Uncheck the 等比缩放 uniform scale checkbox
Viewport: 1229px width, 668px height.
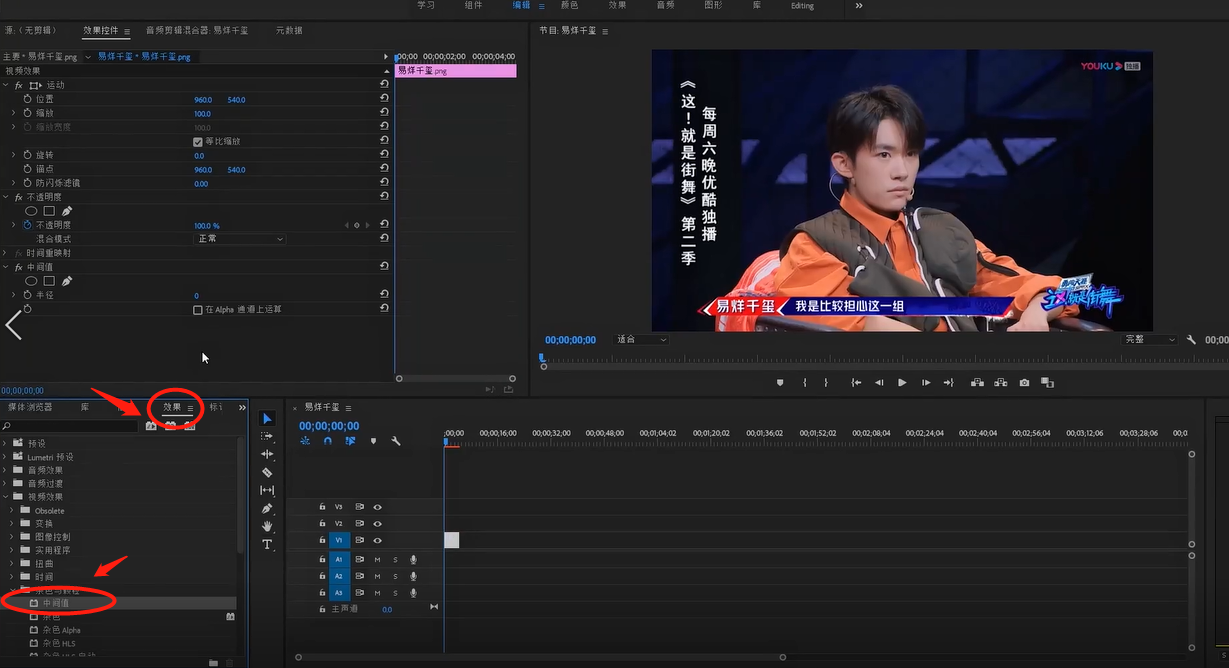pos(198,142)
